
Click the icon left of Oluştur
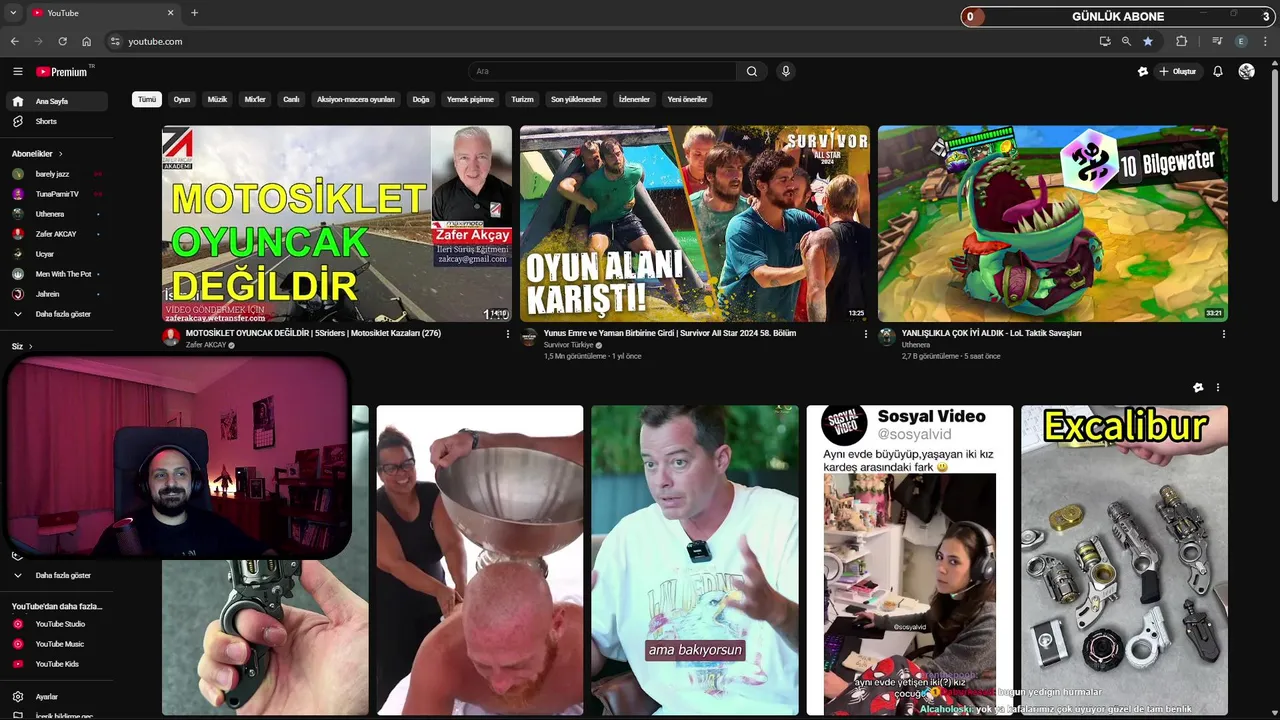1143,71
